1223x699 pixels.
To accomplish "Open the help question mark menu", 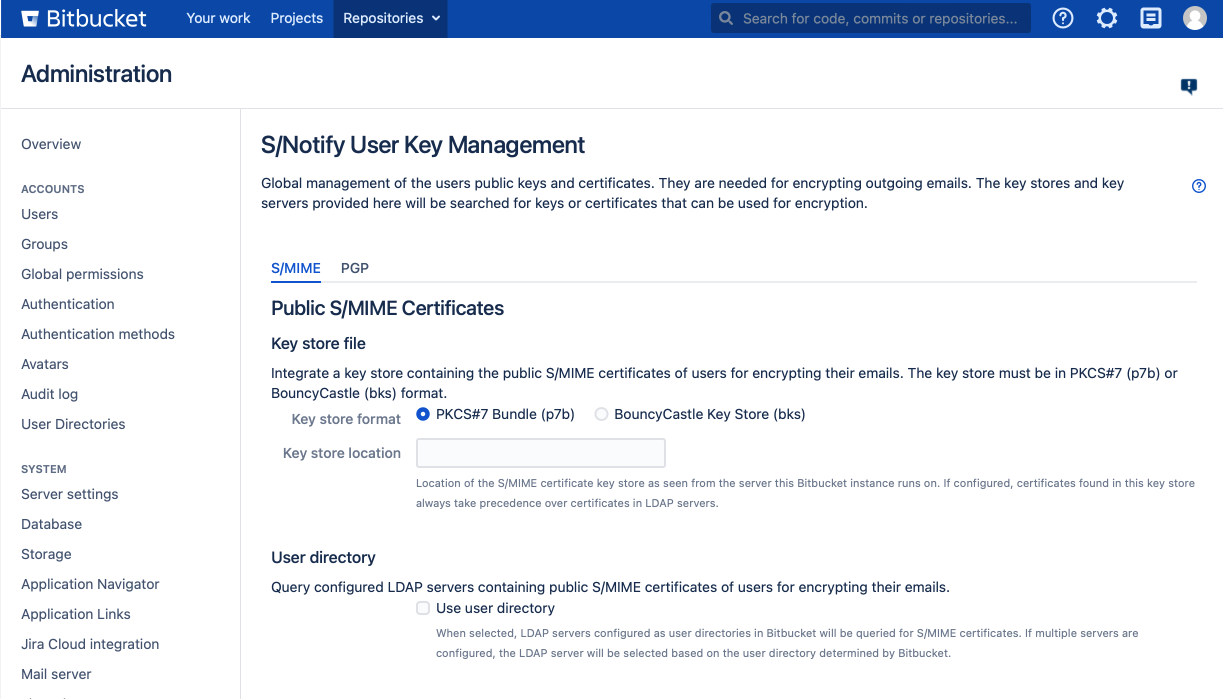I will 1063,18.
